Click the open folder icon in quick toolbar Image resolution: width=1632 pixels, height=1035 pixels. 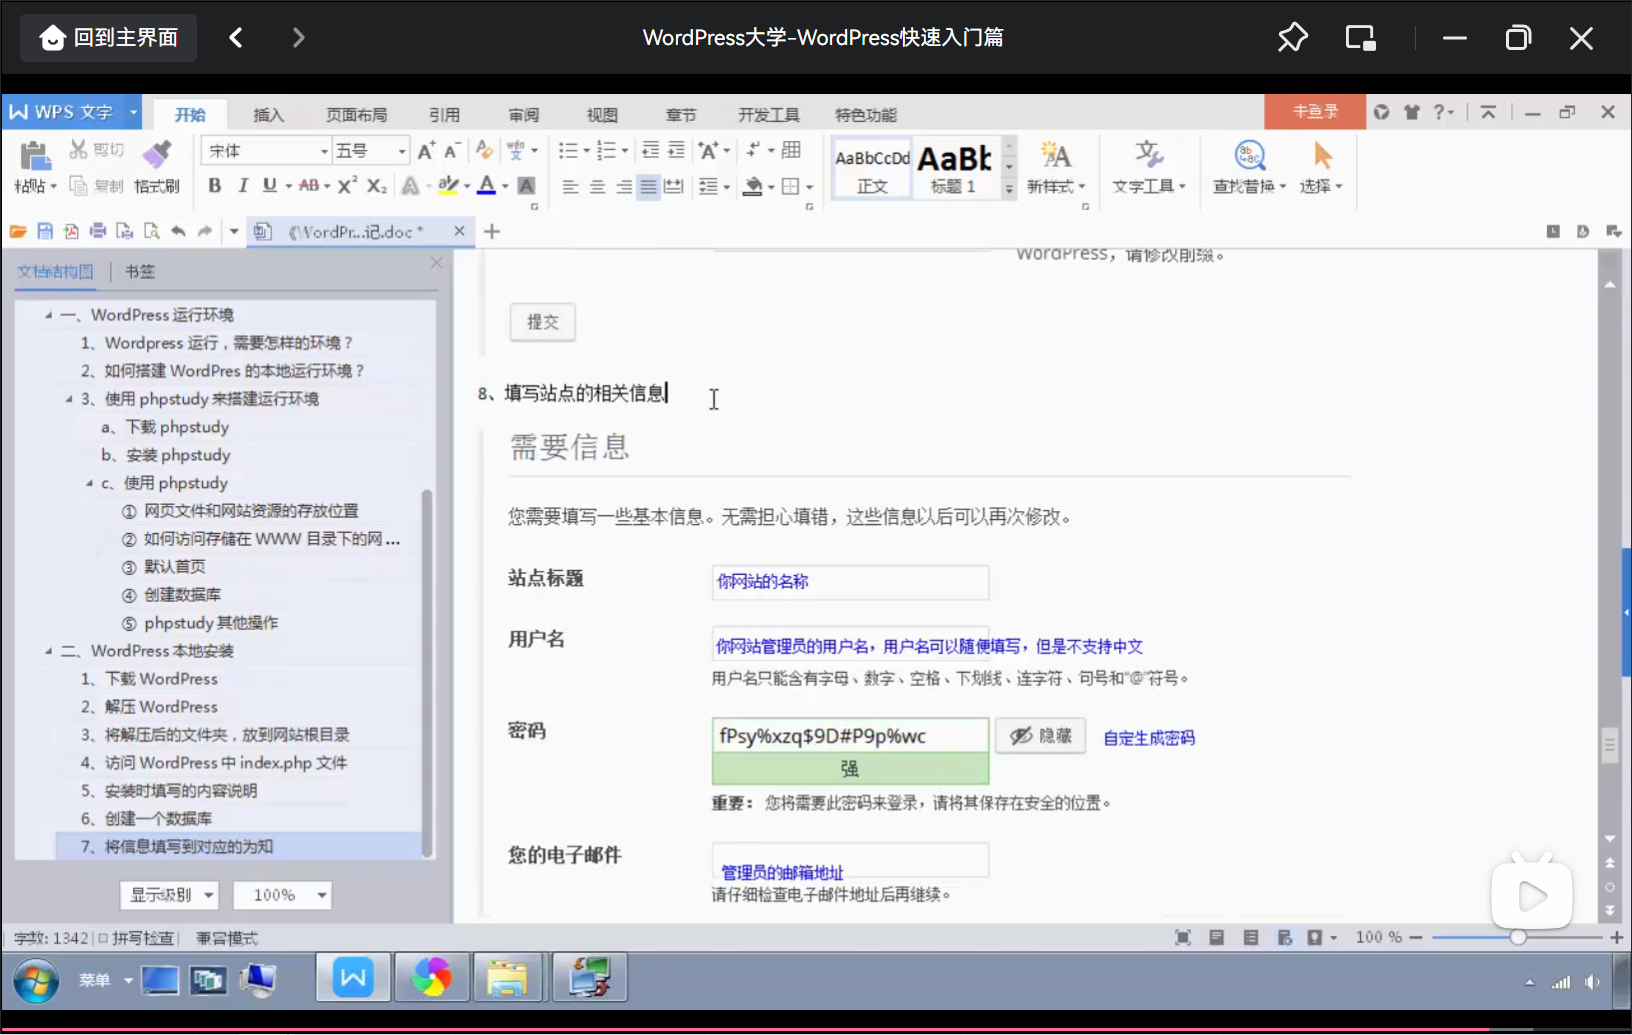18,231
